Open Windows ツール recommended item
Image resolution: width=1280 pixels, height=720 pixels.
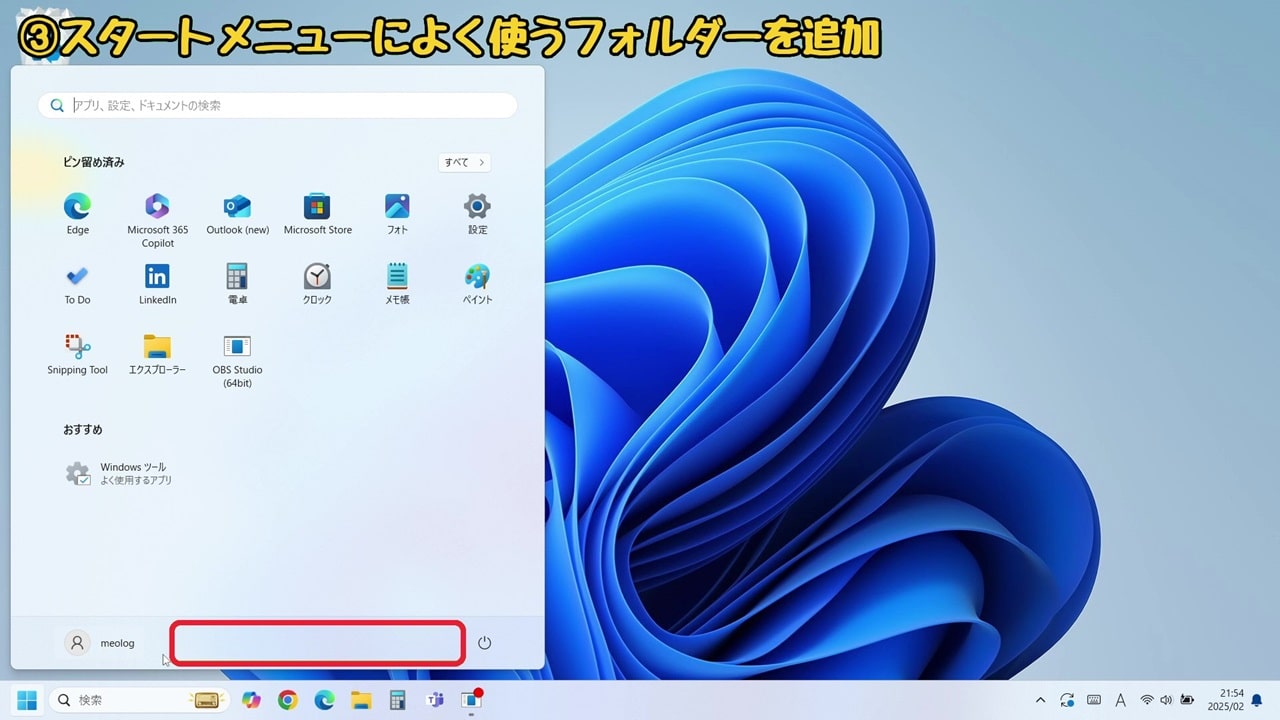tap(117, 473)
